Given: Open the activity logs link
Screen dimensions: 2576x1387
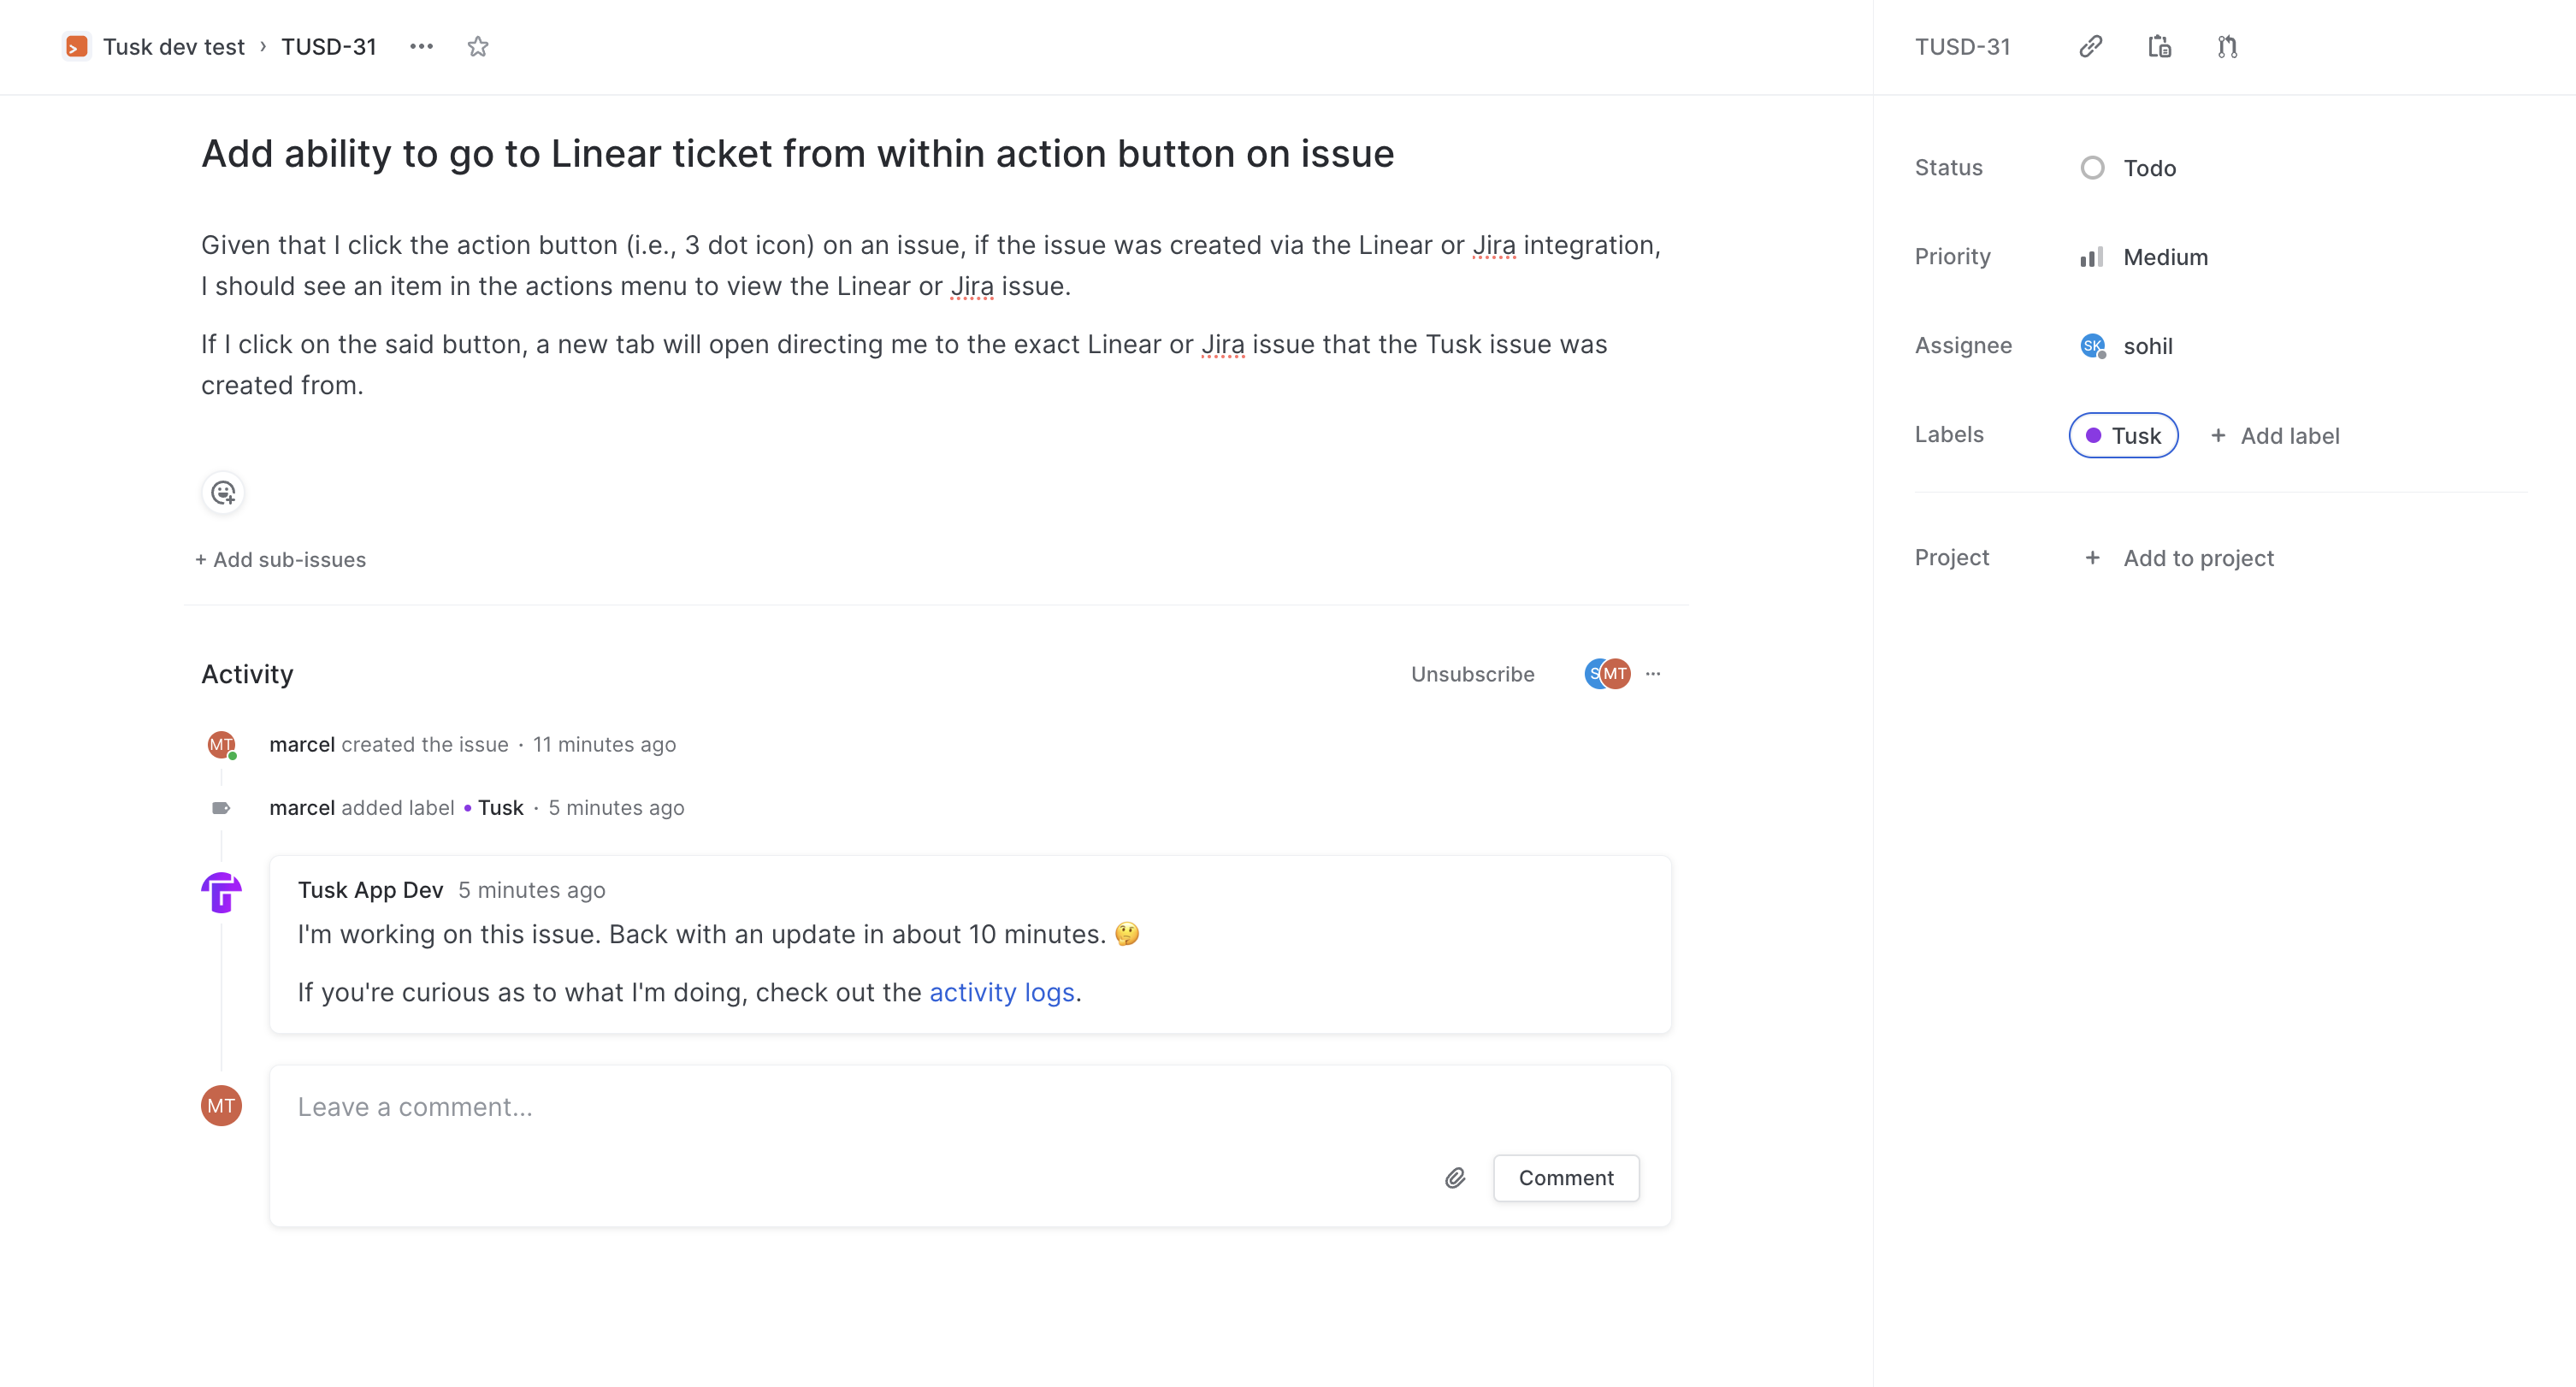Looking at the screenshot, I should pyautogui.click(x=1002, y=993).
